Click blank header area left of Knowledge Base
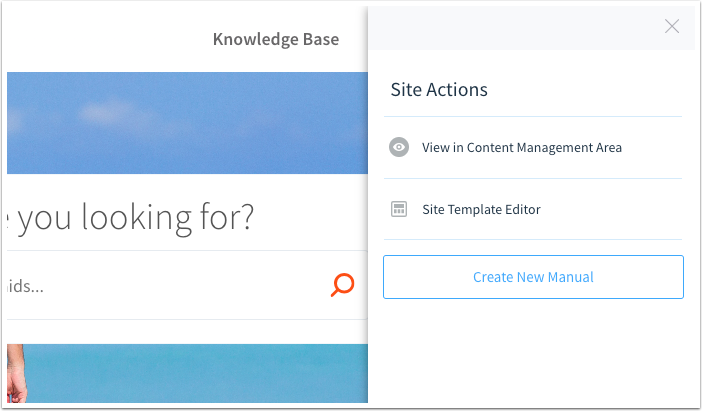 tap(100, 40)
